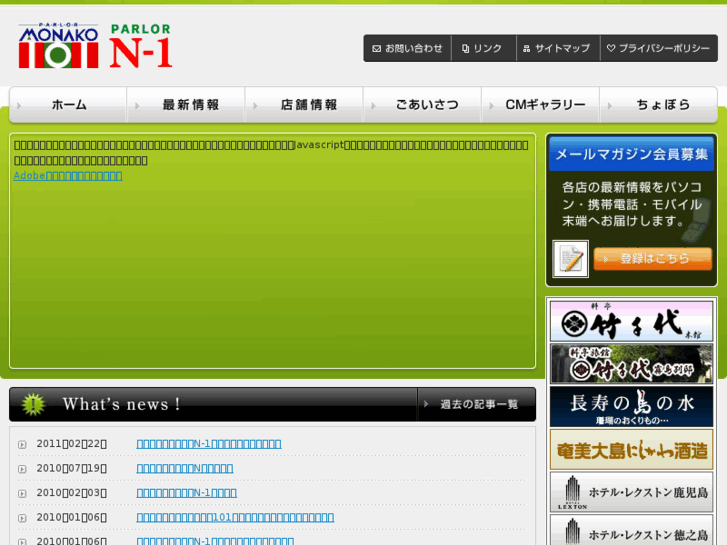Open the ちょぼら tab
The image size is (727, 545).
pos(659,105)
